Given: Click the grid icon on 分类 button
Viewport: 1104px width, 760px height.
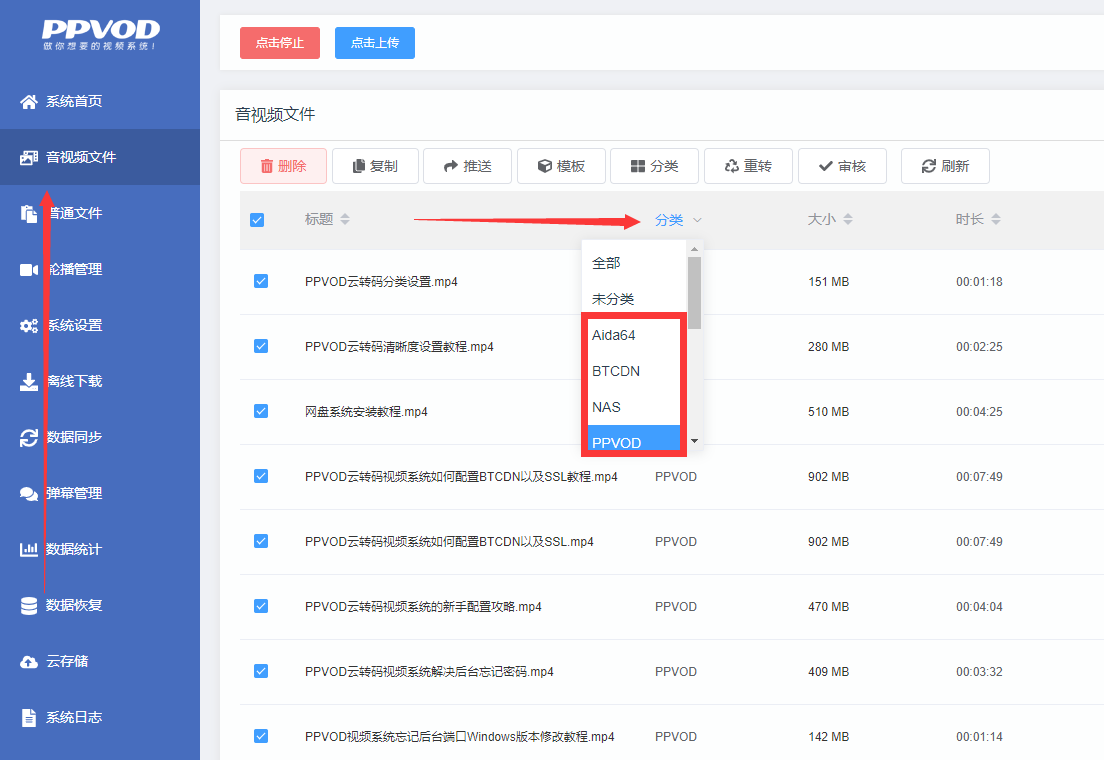Looking at the screenshot, I should tap(638, 166).
